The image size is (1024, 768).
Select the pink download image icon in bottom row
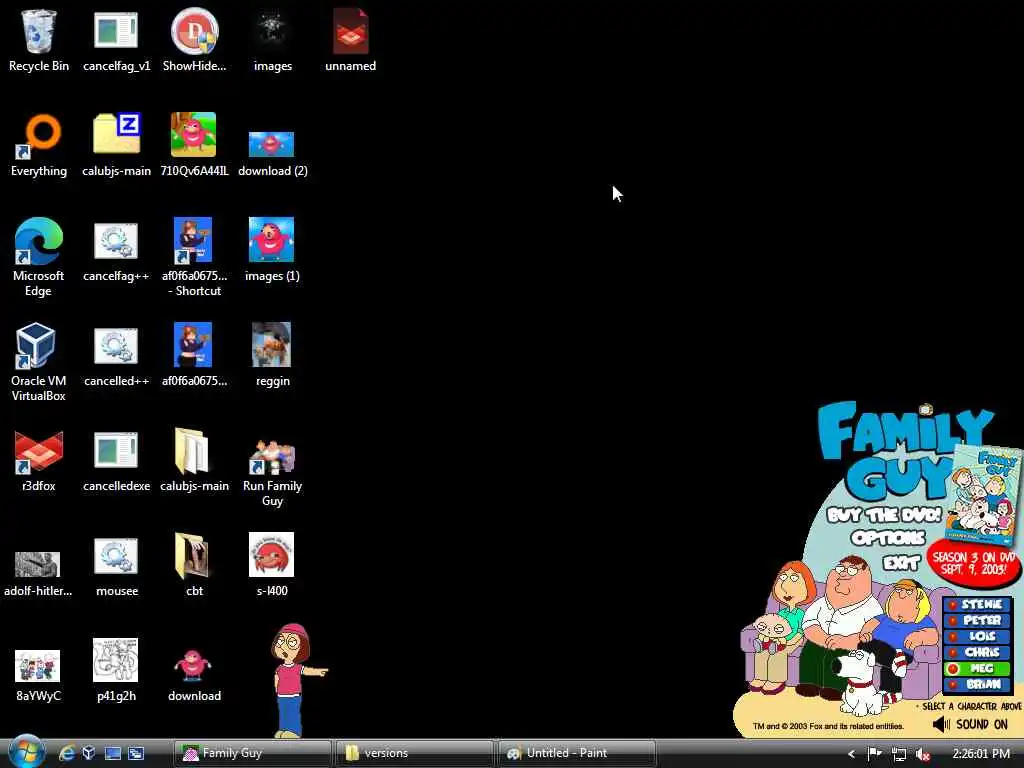point(194,675)
